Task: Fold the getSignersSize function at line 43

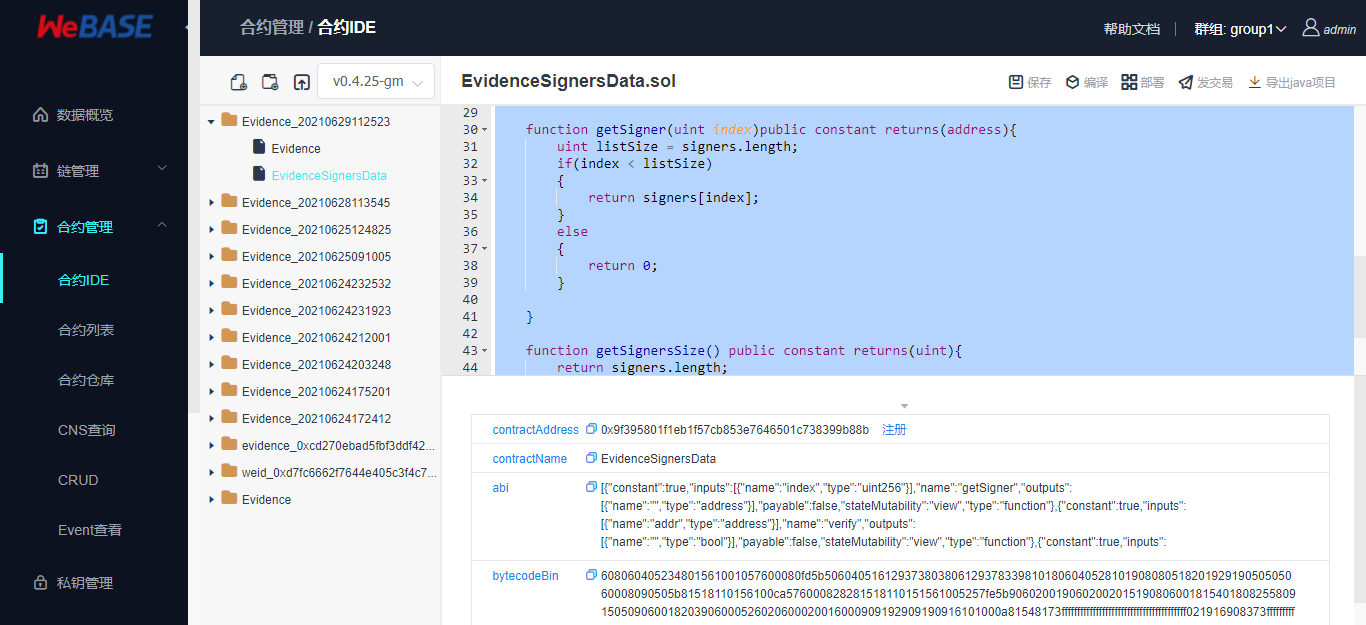Action: pyautogui.click(x=485, y=351)
